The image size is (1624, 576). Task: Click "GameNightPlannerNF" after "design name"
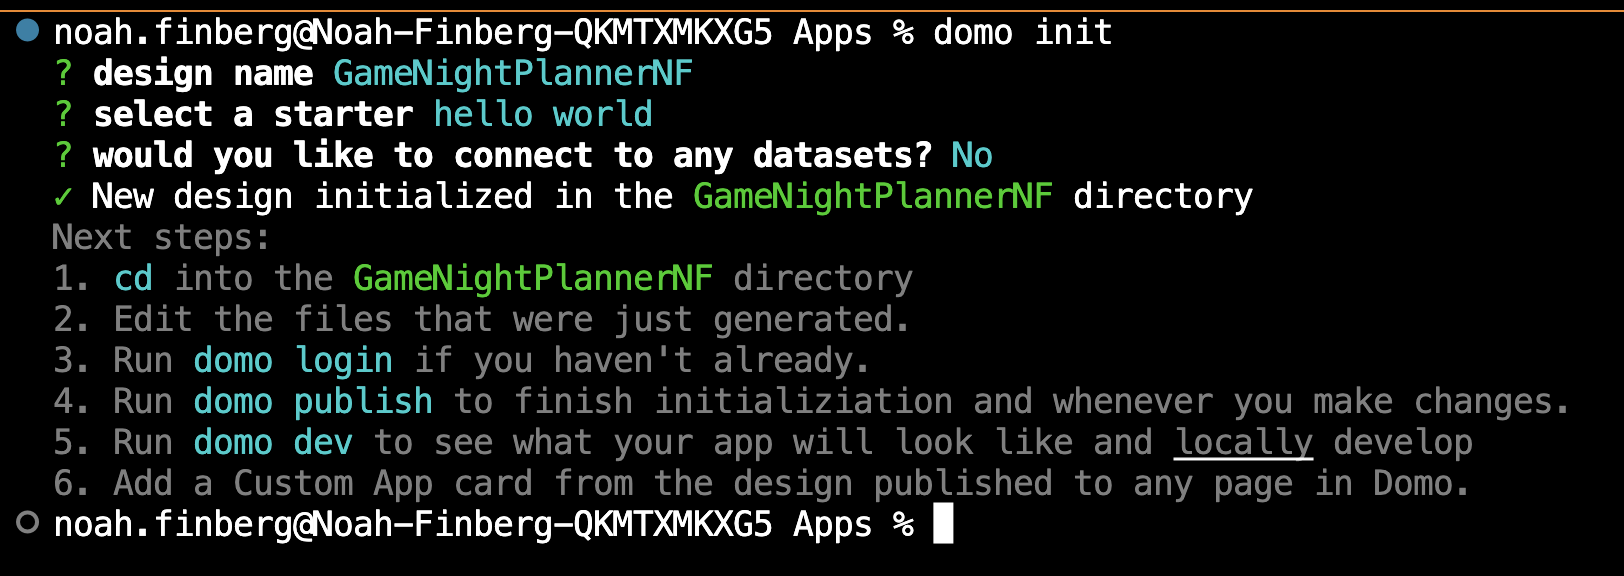513,73
